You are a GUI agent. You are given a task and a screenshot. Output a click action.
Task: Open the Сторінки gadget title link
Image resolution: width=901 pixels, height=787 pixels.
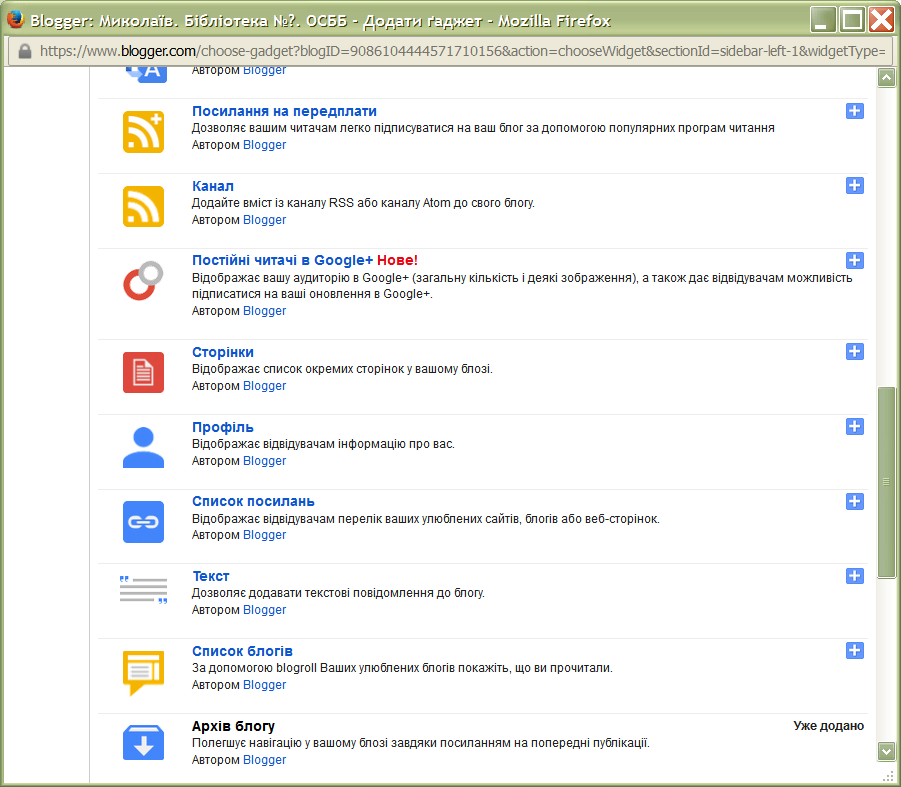pos(222,352)
